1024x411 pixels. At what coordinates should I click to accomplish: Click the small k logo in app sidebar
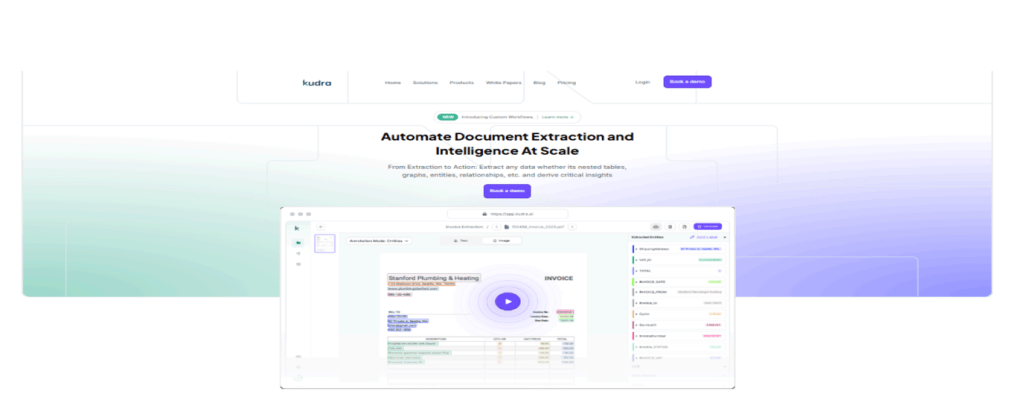click(x=297, y=228)
